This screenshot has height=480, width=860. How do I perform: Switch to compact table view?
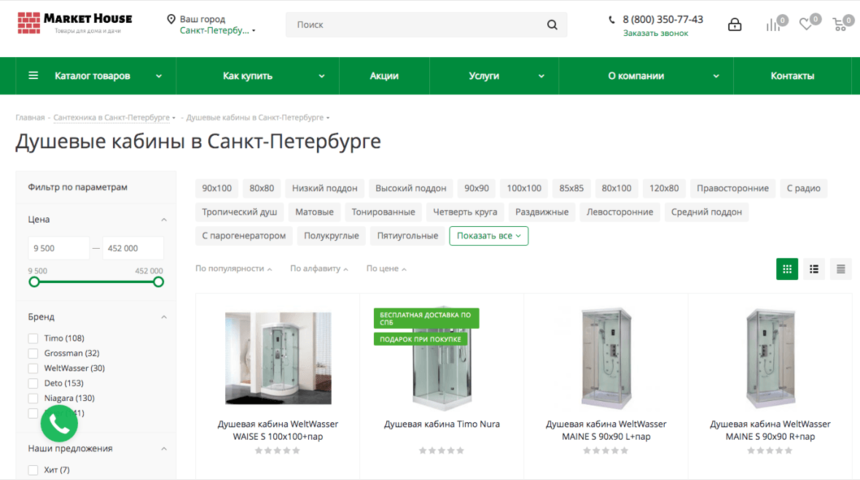coord(841,269)
